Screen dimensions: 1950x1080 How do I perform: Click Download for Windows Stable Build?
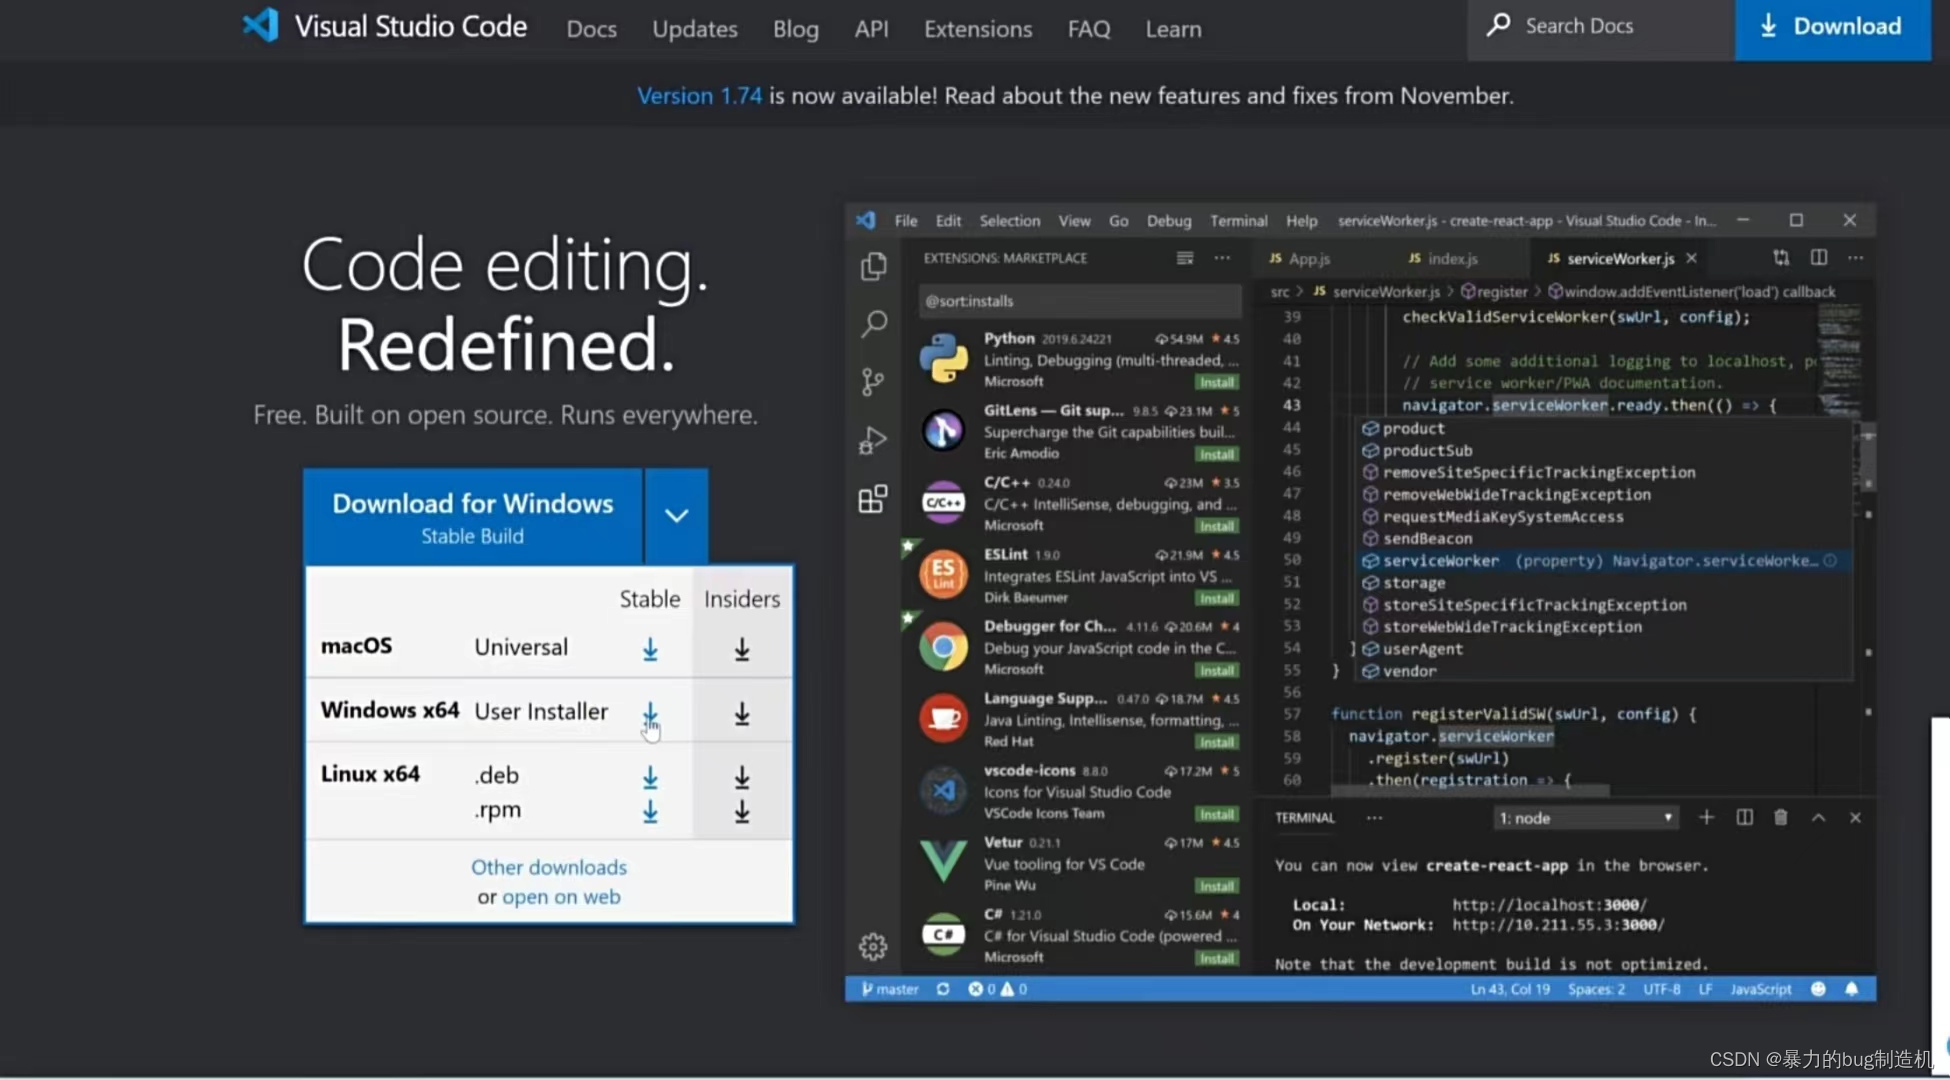[471, 516]
